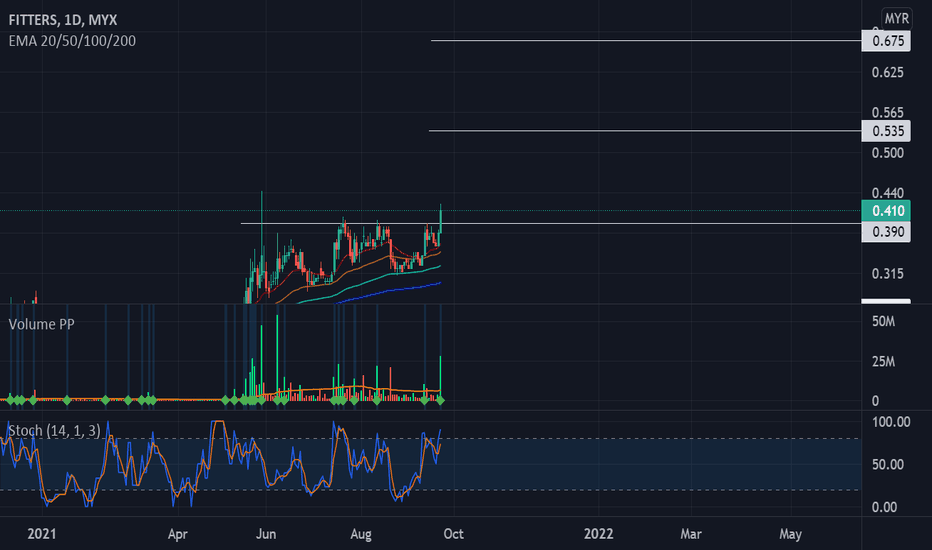Click the FITTERS, 1D, MYX symbol title
Screen dimensions: 932x550
62,20
